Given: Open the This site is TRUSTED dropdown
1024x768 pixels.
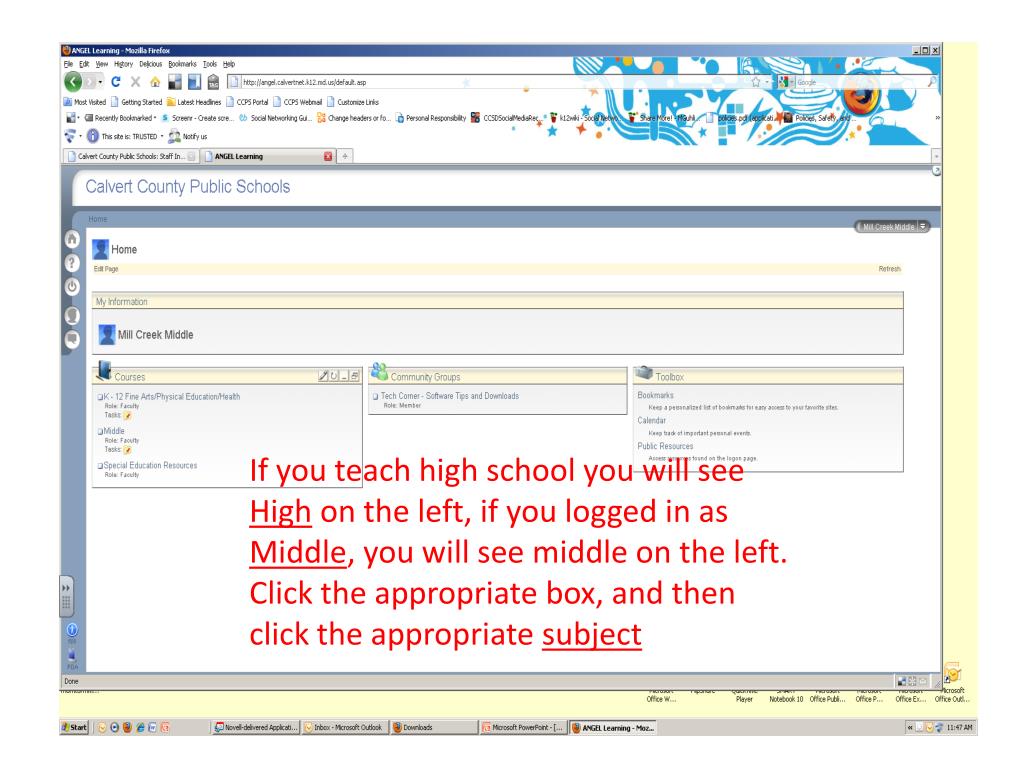Looking at the screenshot, I should point(125,136).
